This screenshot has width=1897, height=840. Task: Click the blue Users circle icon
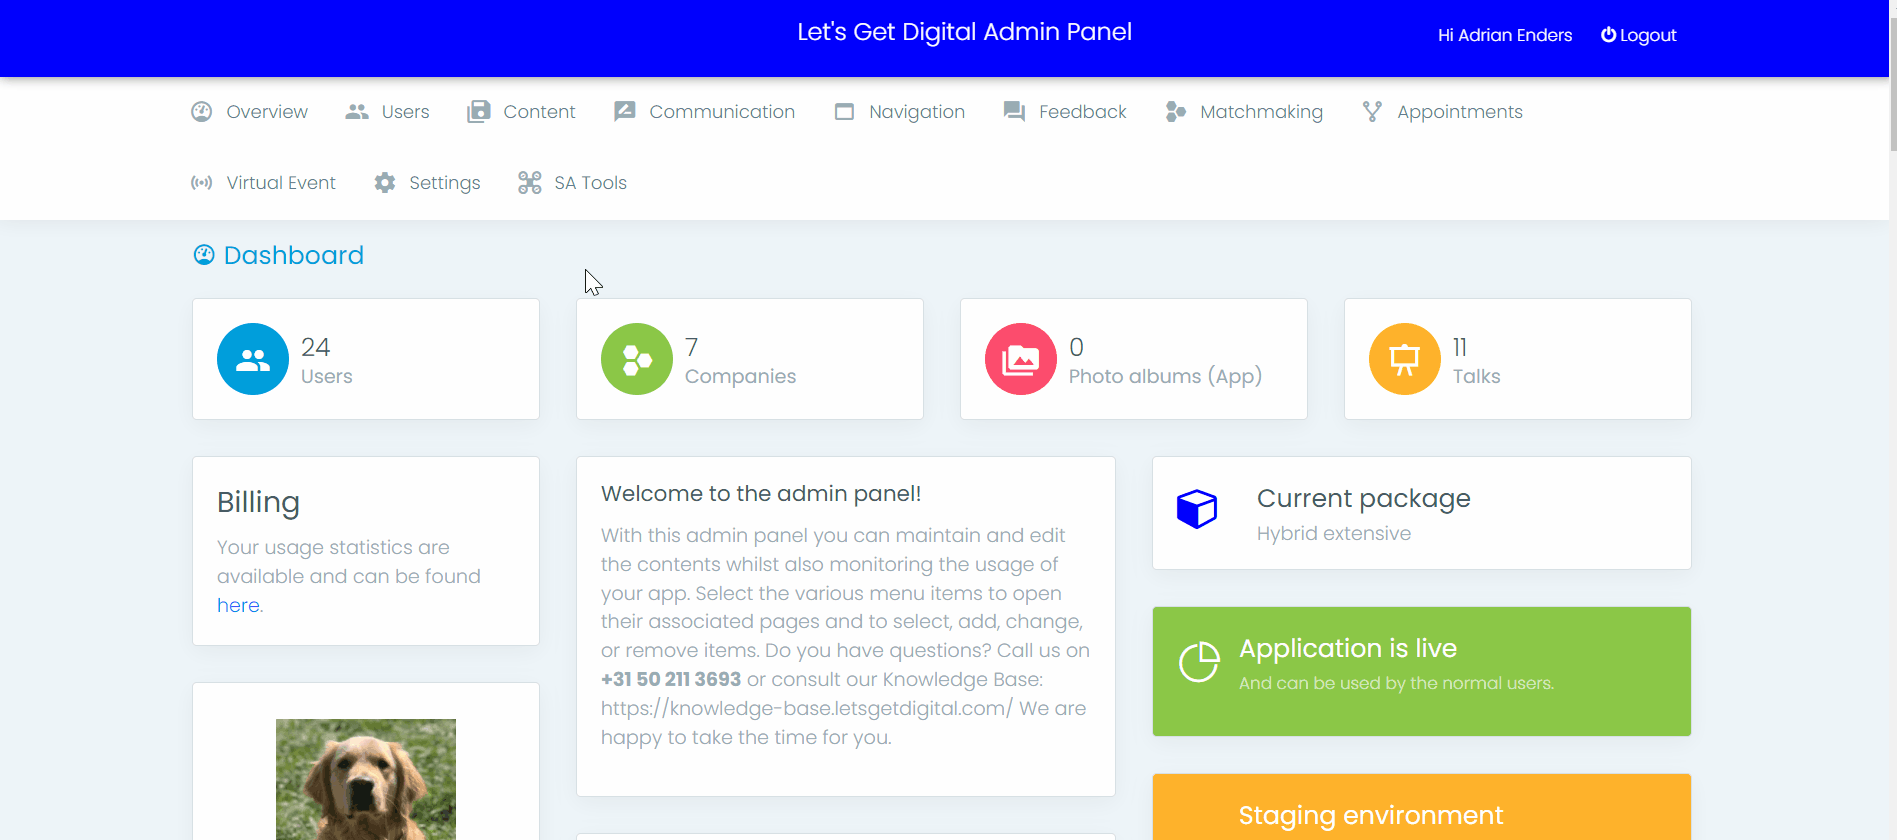tap(252, 359)
